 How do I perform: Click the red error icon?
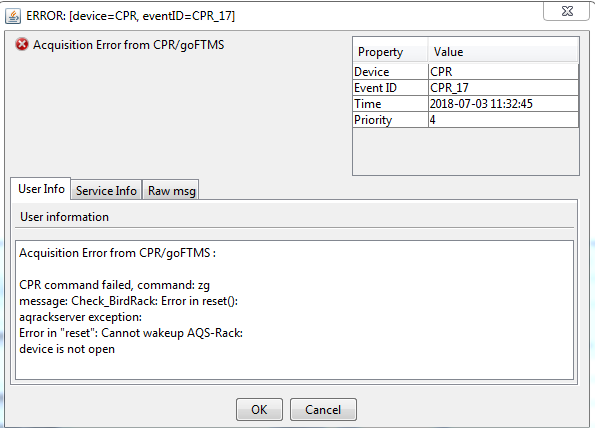tap(22, 44)
